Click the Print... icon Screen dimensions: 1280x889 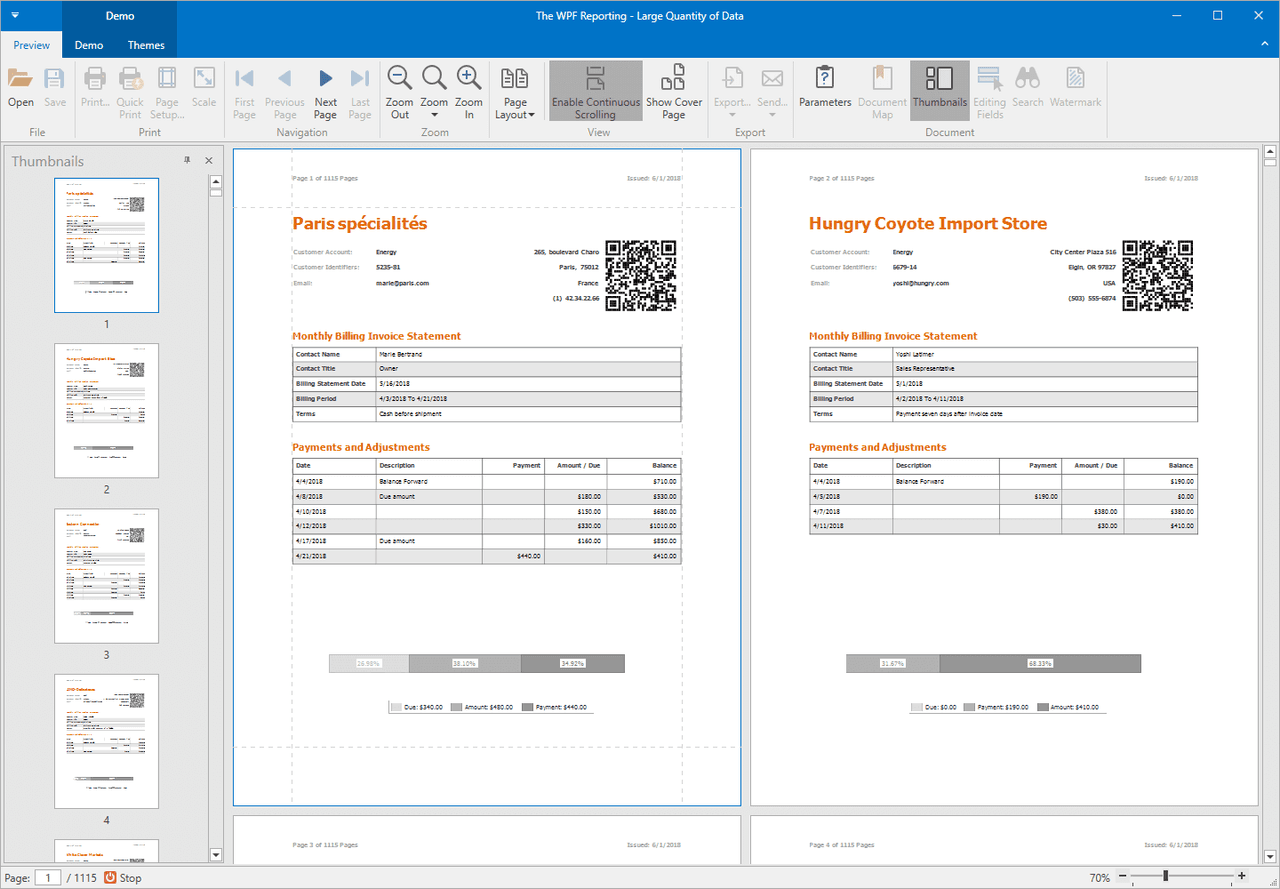[x=95, y=80]
